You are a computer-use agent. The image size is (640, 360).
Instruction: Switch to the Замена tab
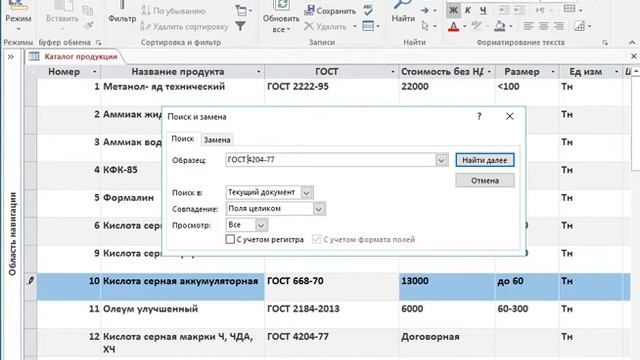click(x=217, y=140)
